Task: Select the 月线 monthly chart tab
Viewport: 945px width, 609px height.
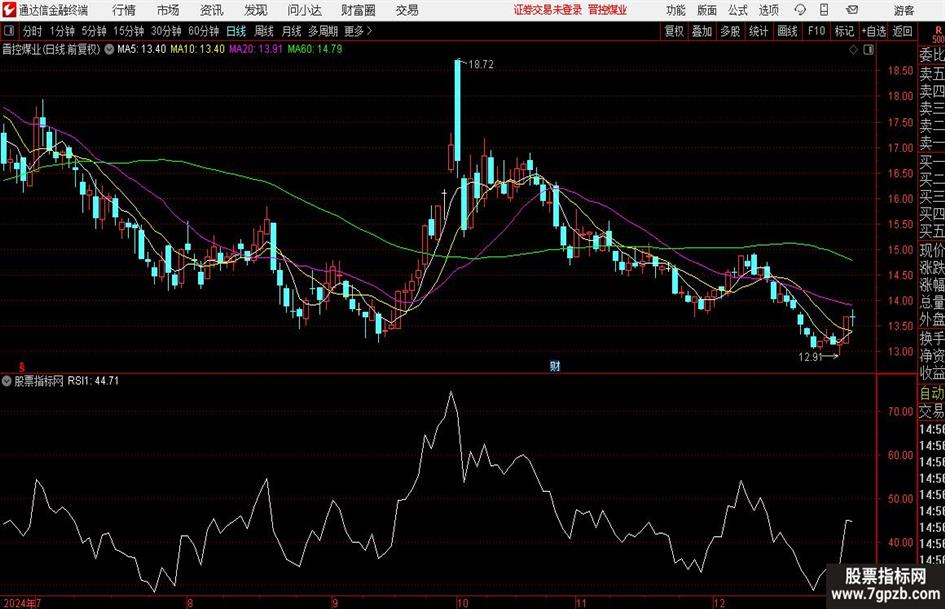Action: [x=291, y=31]
